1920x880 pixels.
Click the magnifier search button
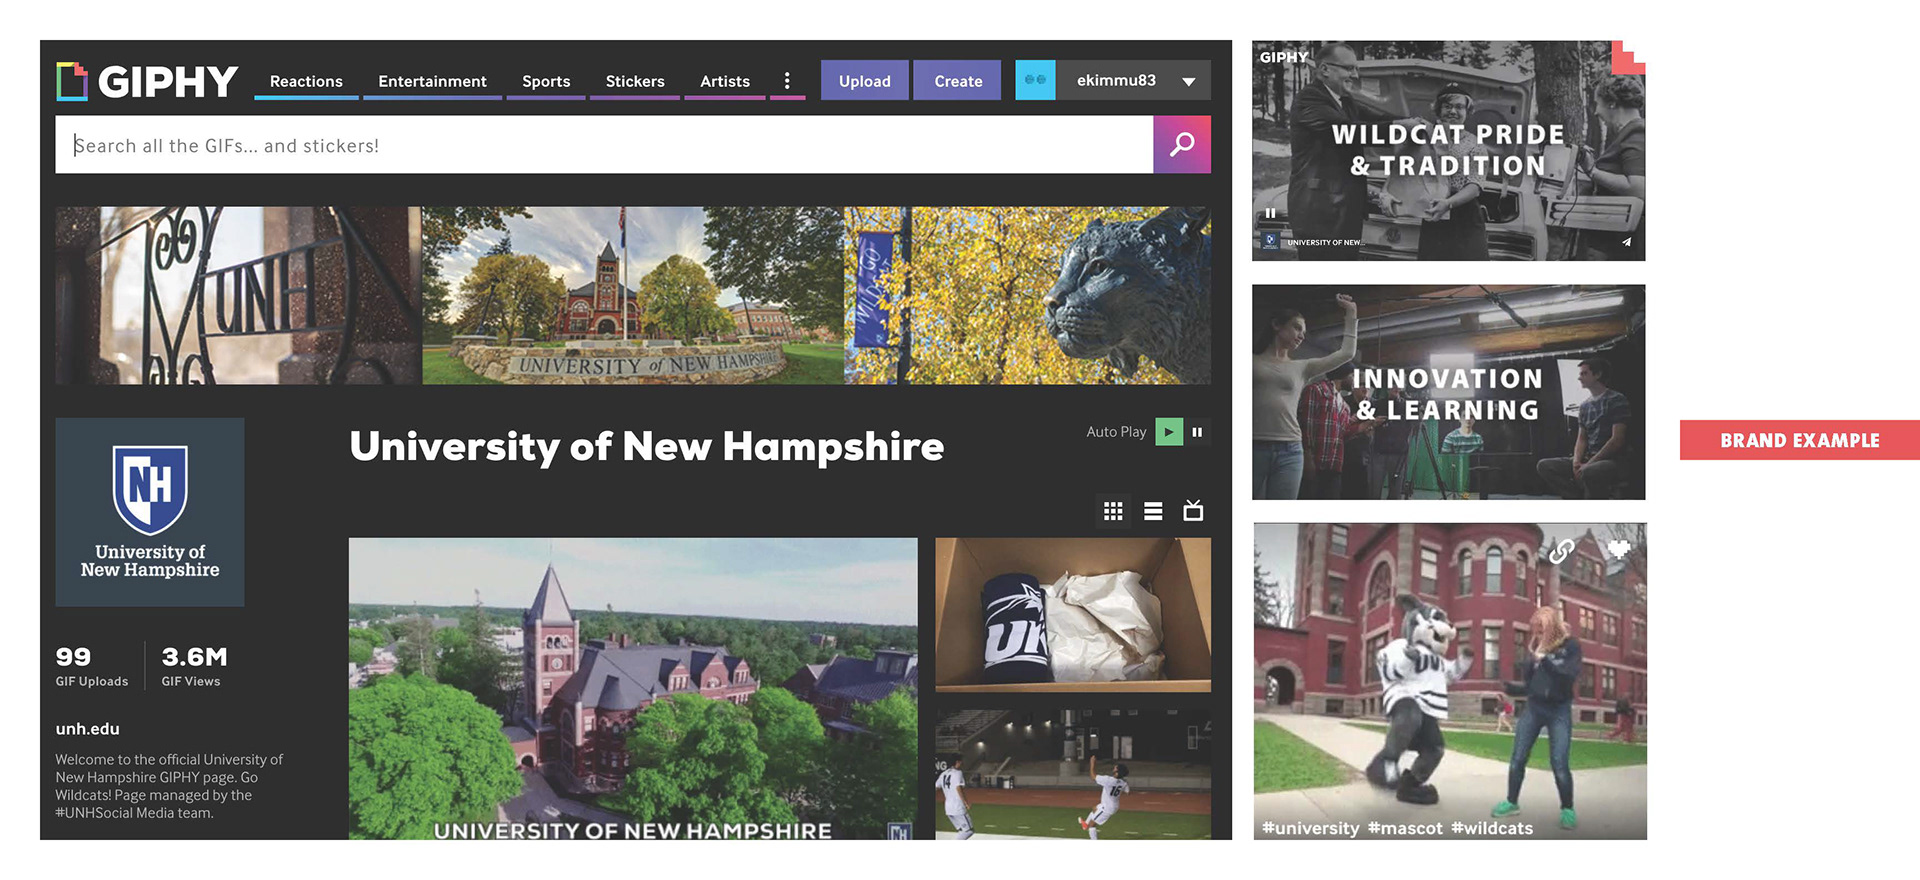[1182, 145]
